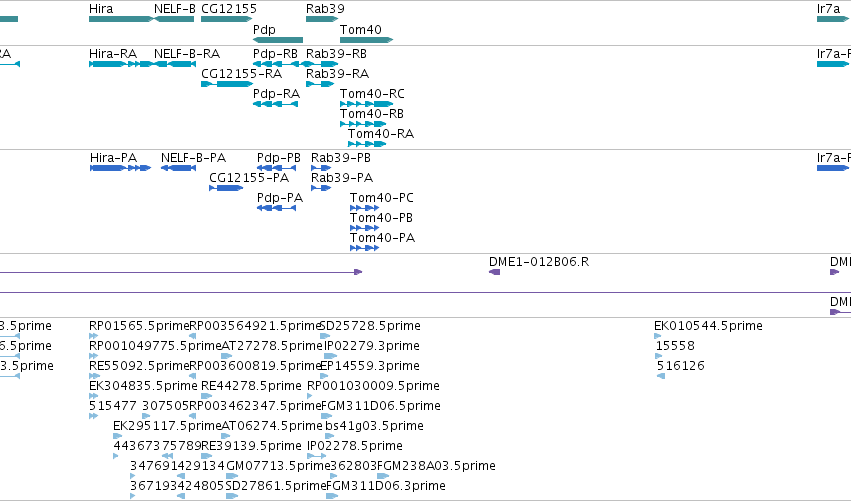Select the AT27278.5prime EST label

coord(272,346)
